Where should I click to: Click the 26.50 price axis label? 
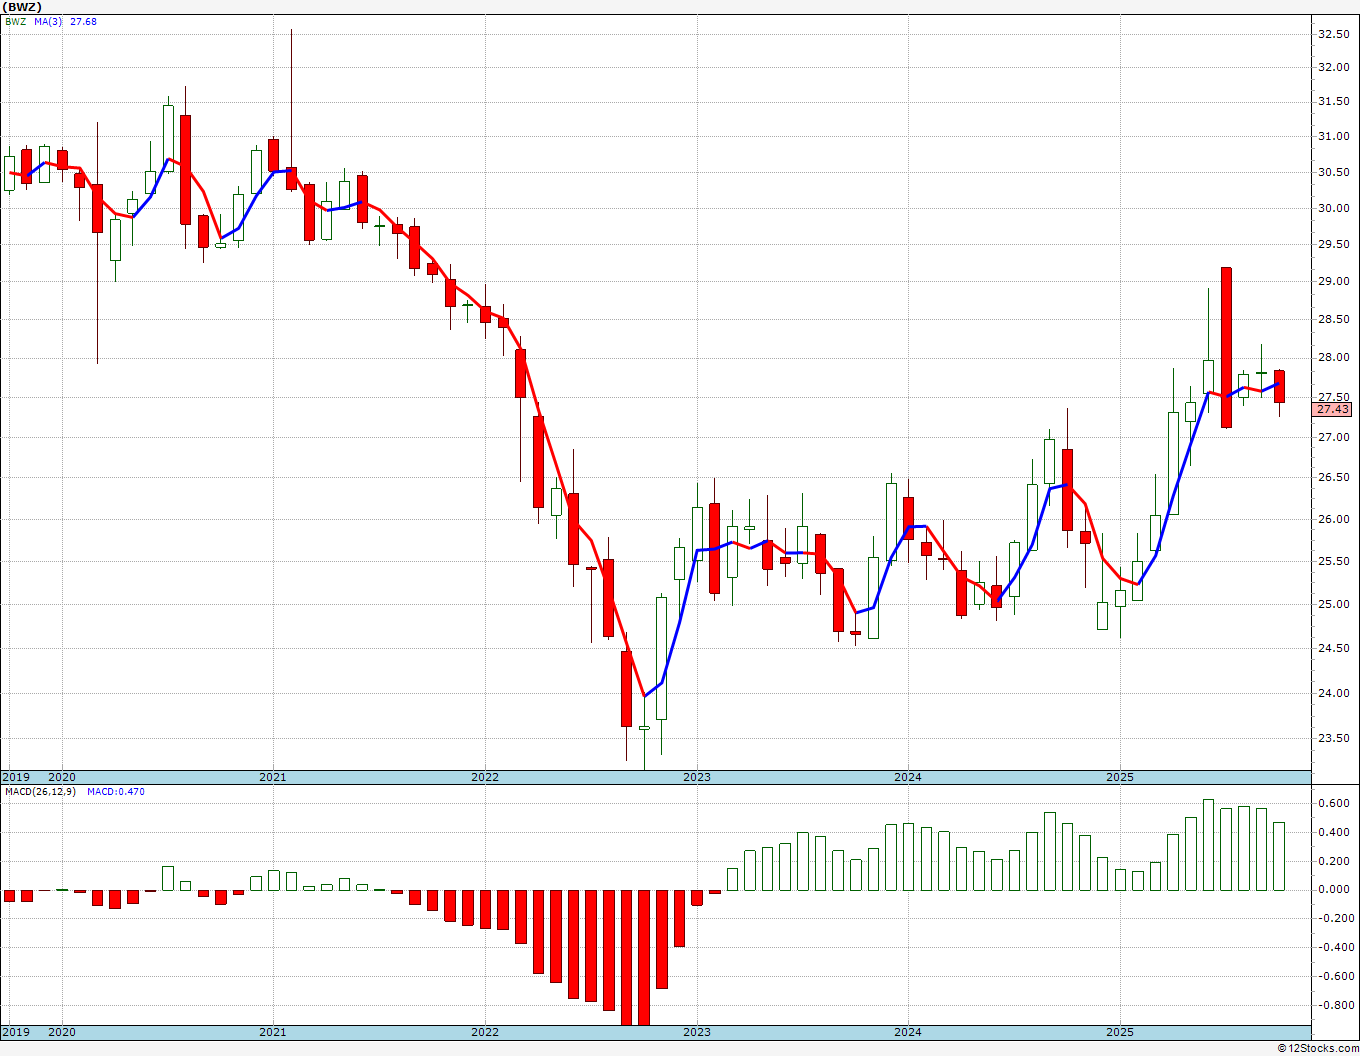coord(1333,478)
